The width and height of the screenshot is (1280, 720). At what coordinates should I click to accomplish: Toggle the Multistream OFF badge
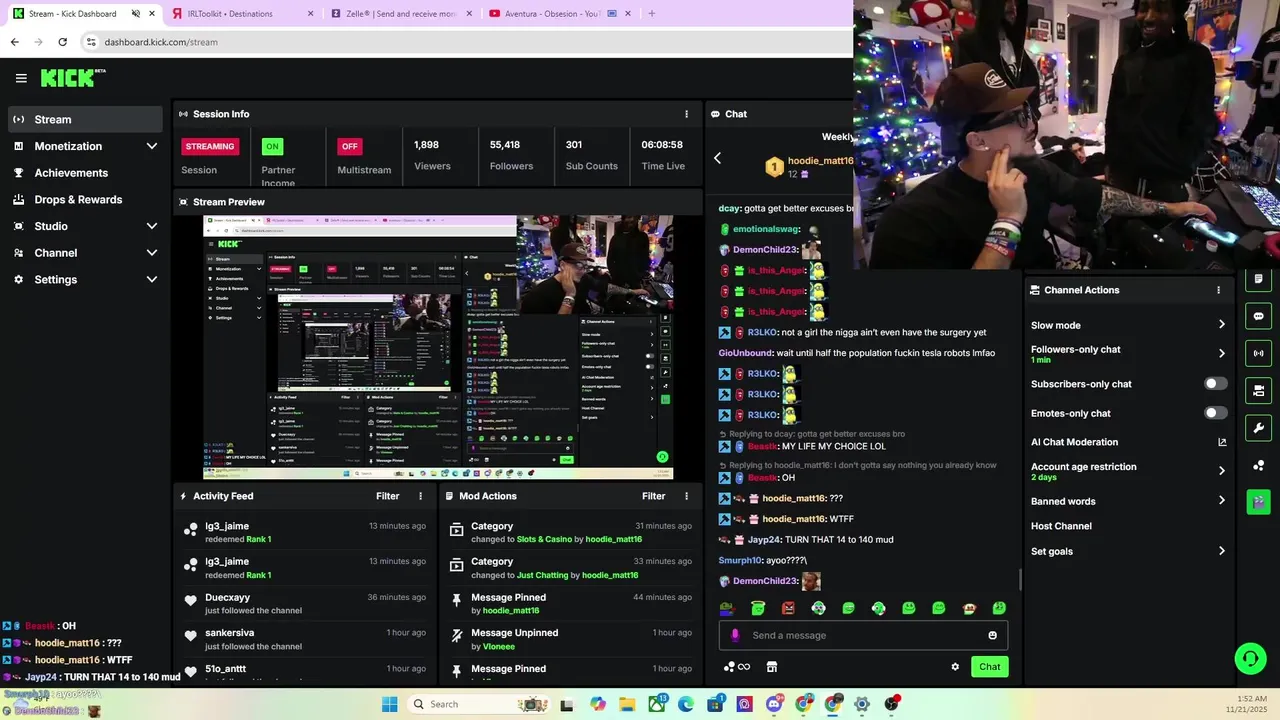point(349,146)
